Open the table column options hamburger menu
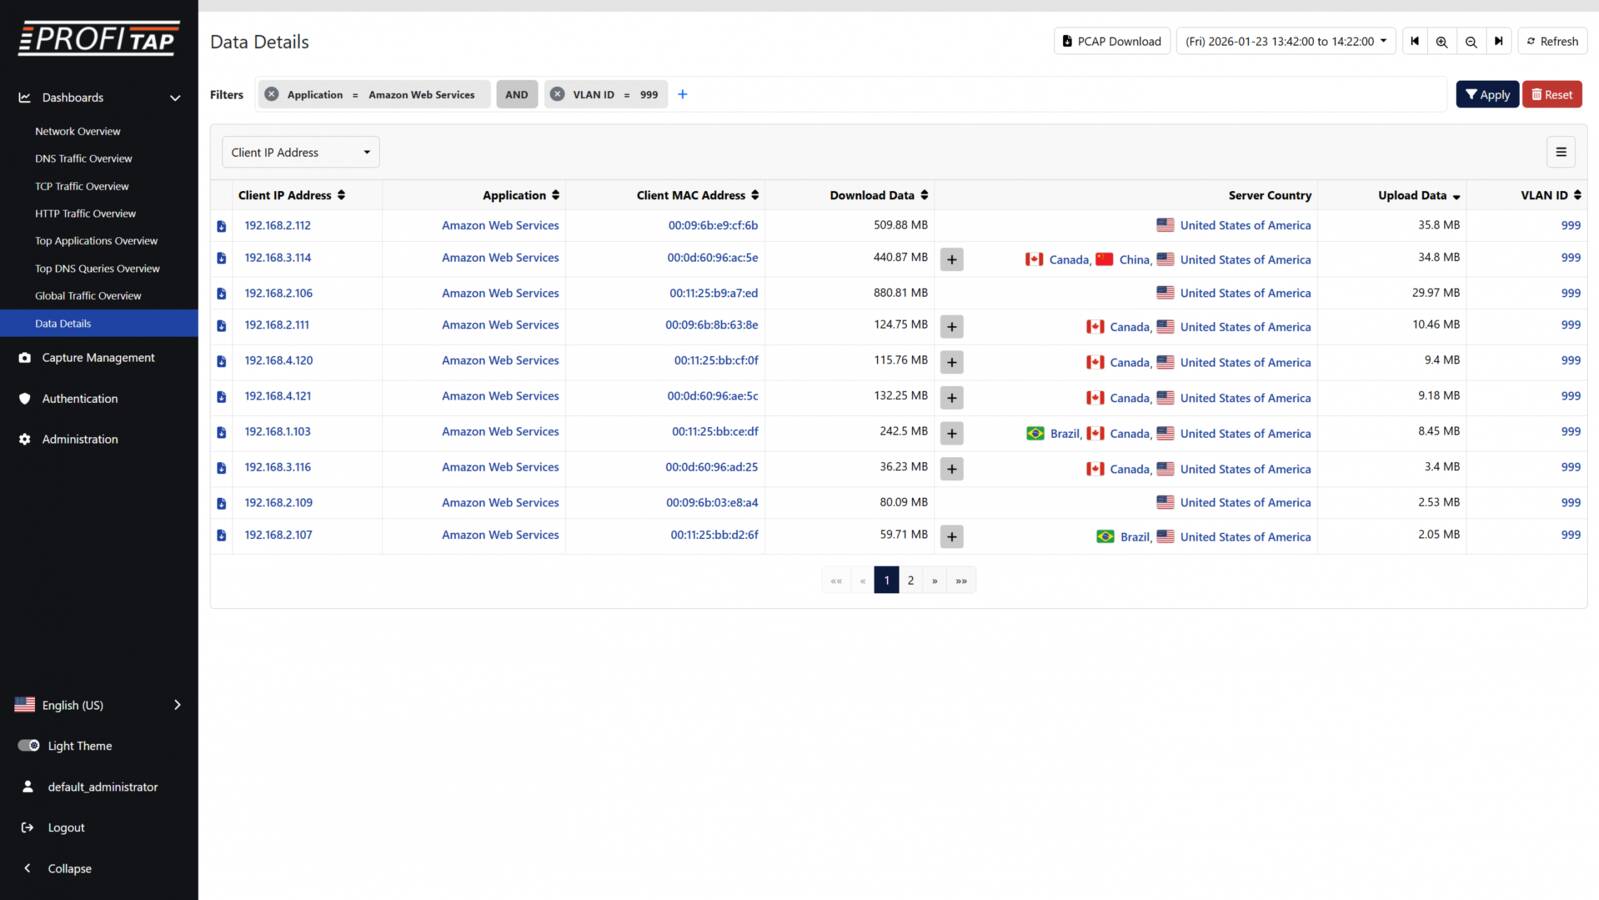This screenshot has width=1599, height=900. 1560,152
